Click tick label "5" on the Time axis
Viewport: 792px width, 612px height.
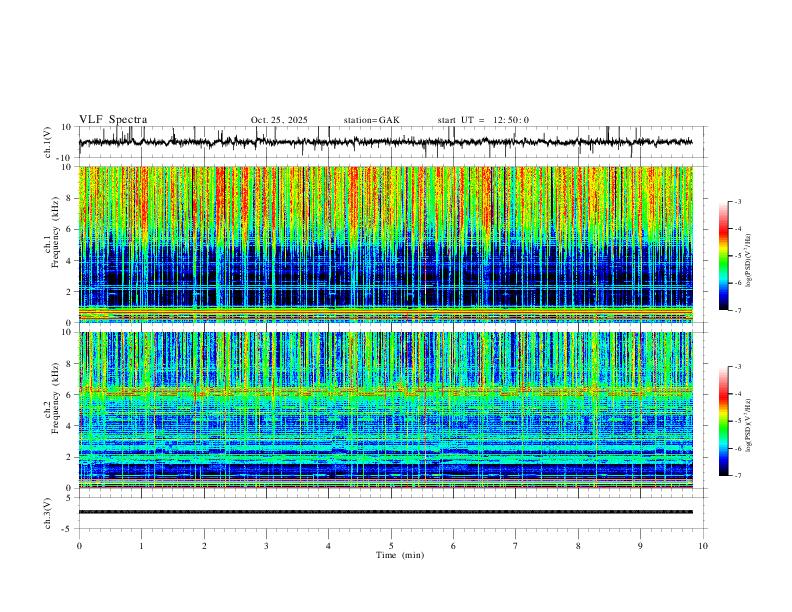pyautogui.click(x=391, y=546)
